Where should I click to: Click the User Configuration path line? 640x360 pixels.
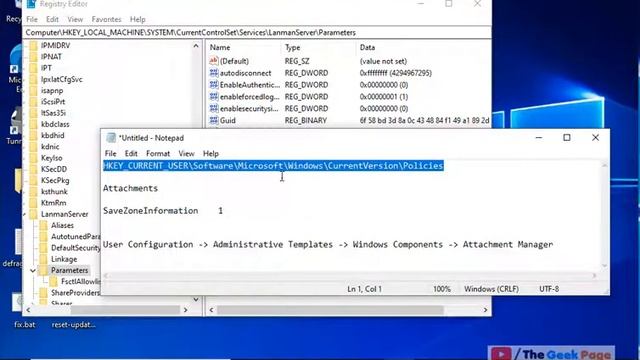click(328, 244)
